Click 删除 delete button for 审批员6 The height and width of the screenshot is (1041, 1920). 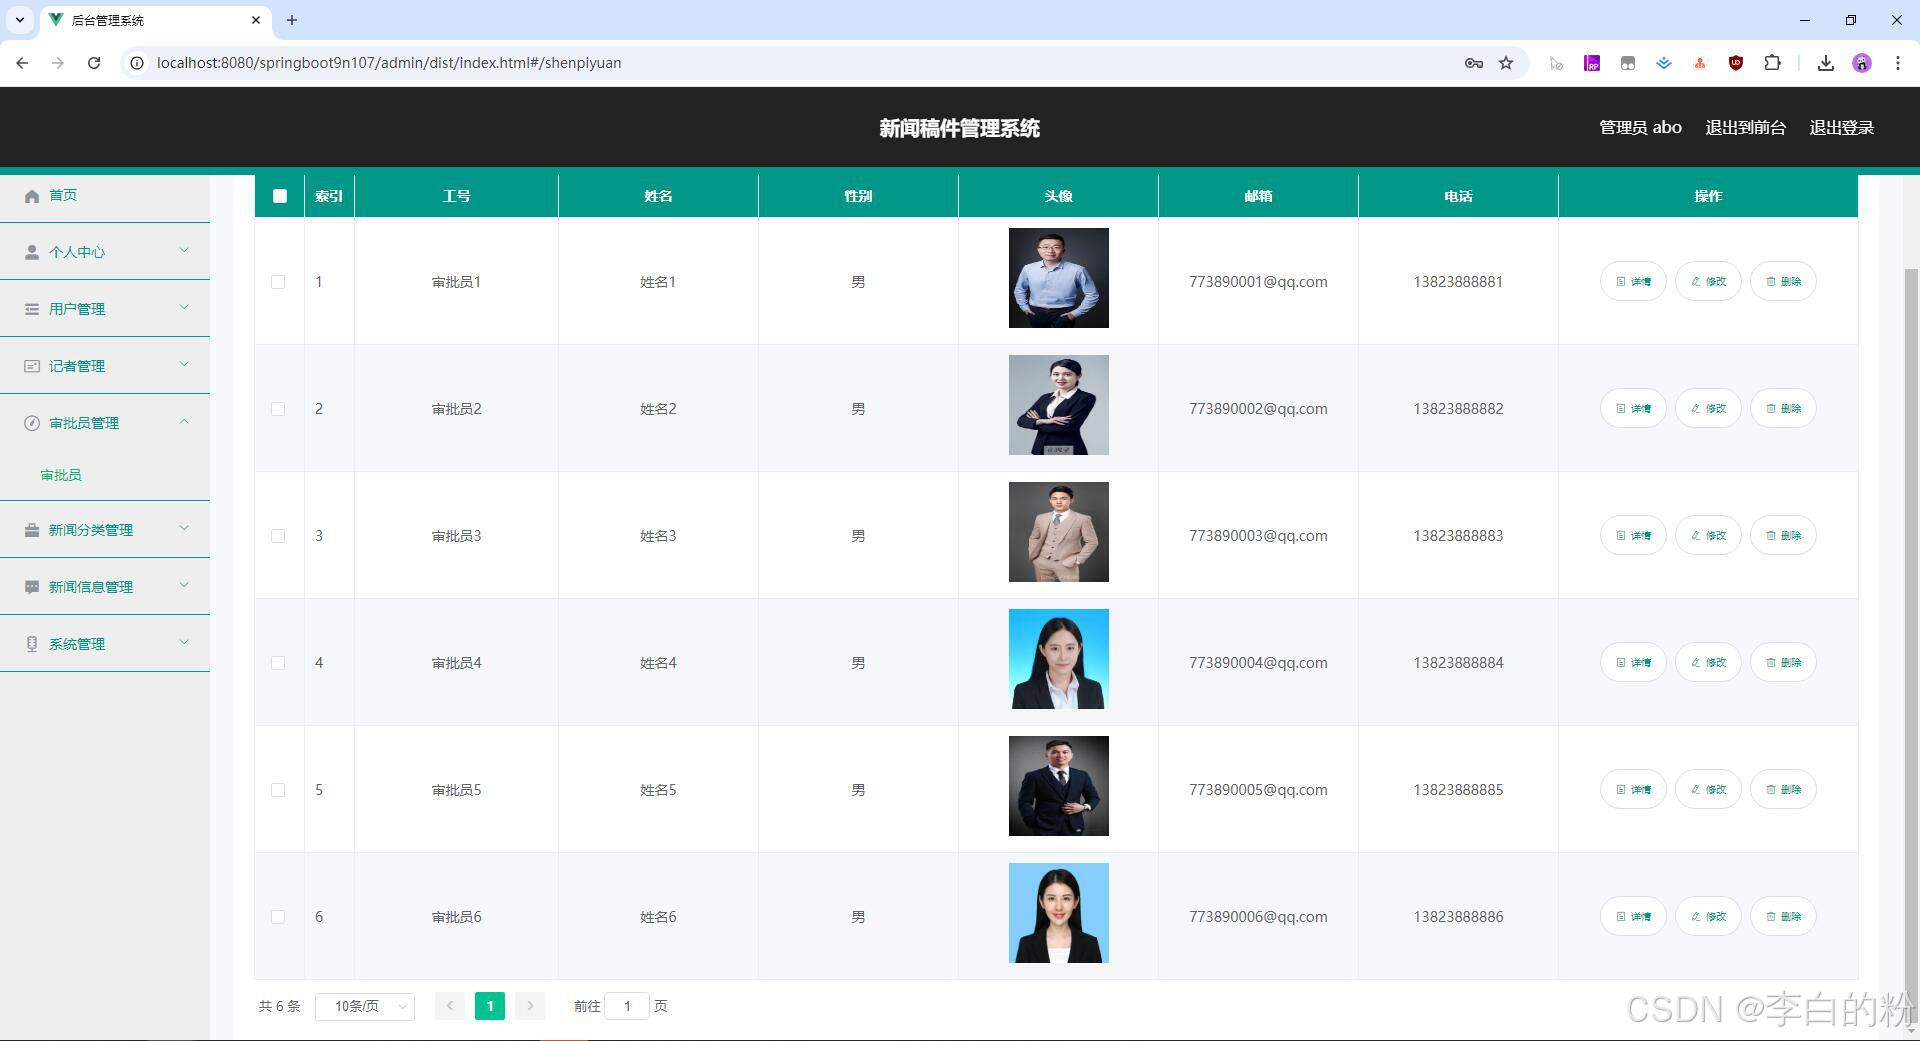(1783, 916)
